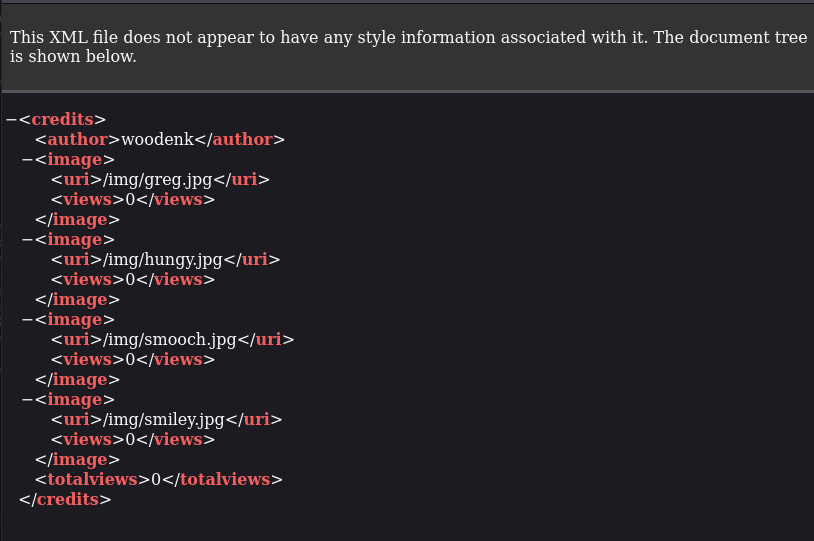Click the views line under smooch.jpg
814x541 pixels.
[x=133, y=360]
